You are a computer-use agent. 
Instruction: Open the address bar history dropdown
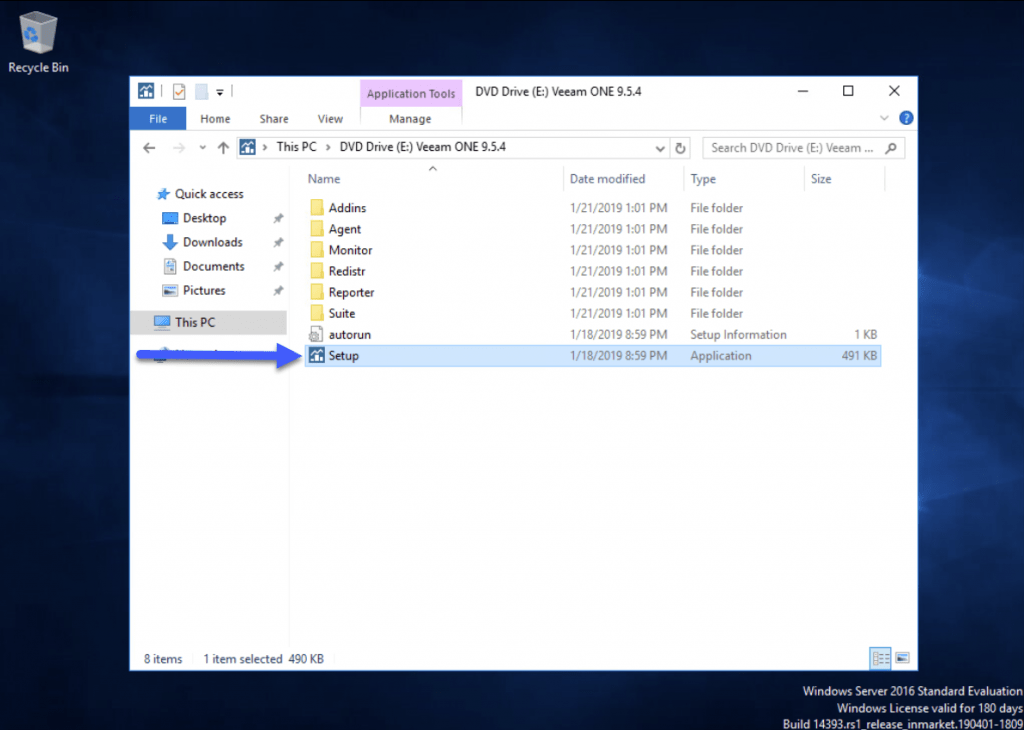tap(660, 148)
